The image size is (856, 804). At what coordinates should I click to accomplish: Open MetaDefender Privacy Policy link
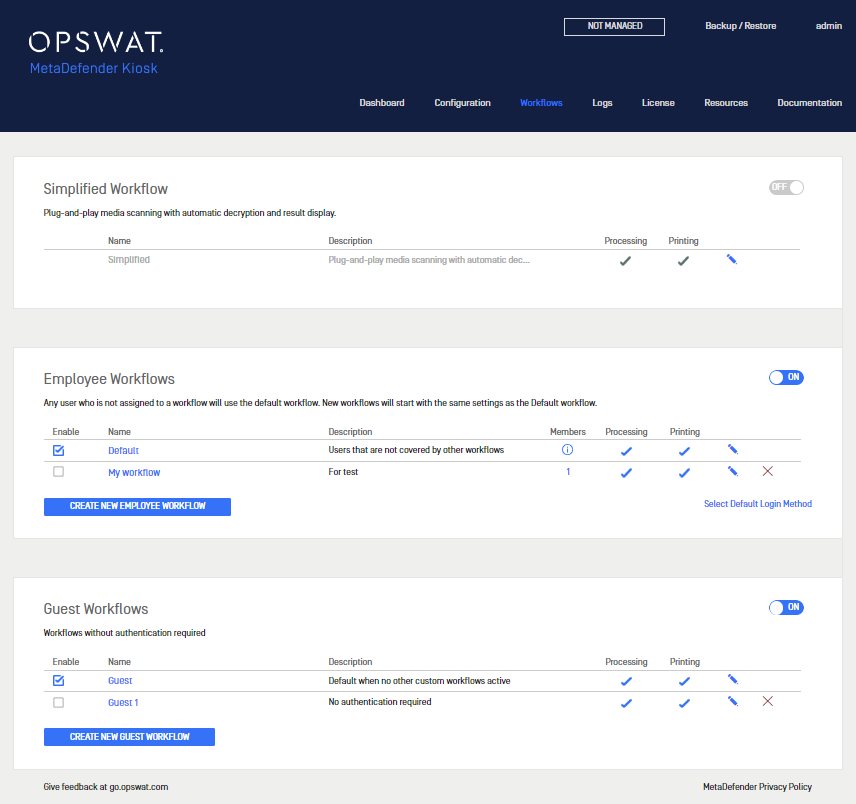coord(757,787)
